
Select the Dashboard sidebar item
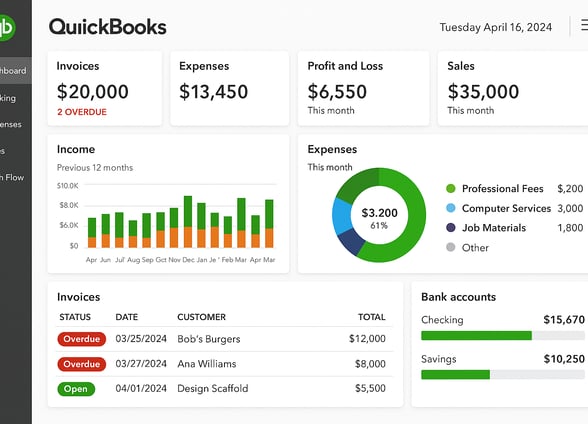click(16, 70)
